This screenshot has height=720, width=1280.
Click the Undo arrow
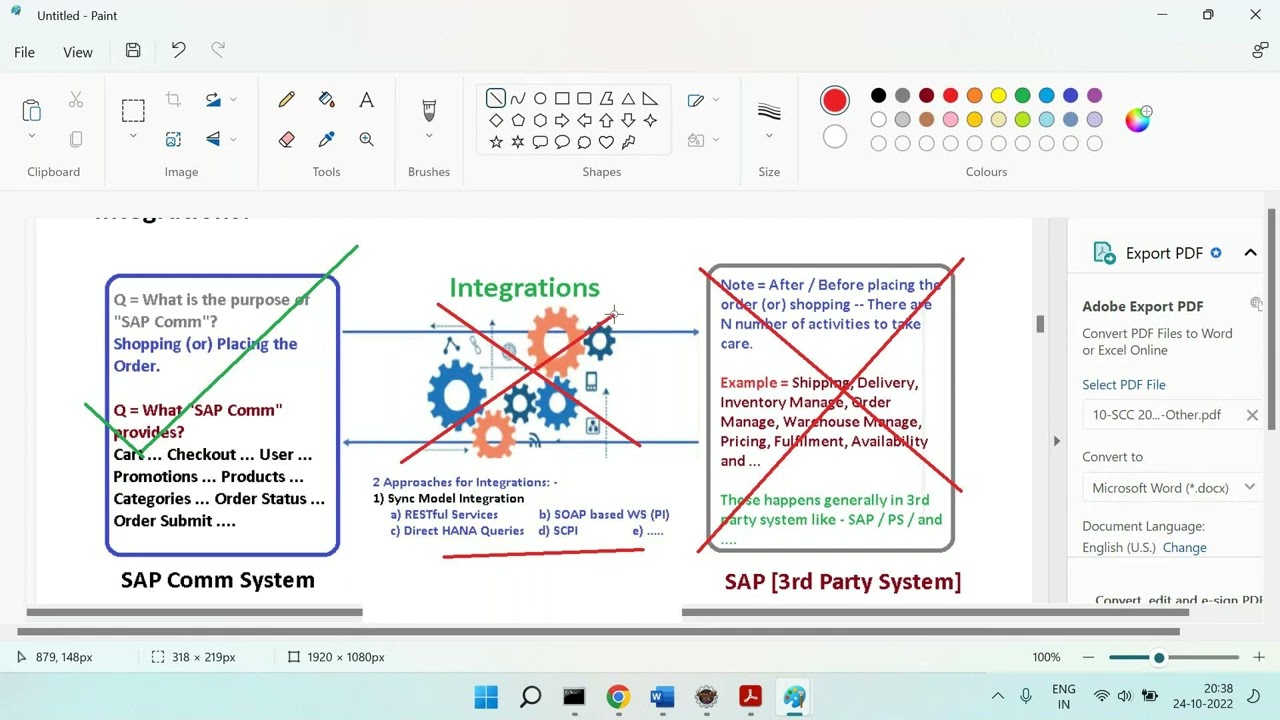point(178,51)
